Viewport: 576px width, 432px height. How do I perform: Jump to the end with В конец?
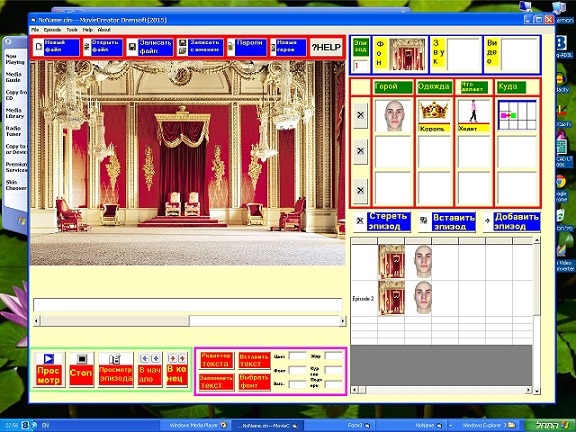(177, 369)
